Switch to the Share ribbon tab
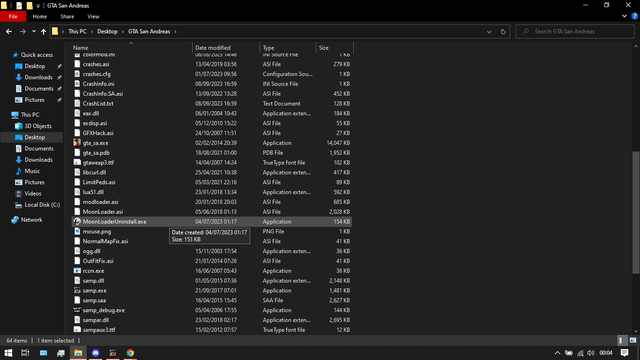 pos(67,16)
